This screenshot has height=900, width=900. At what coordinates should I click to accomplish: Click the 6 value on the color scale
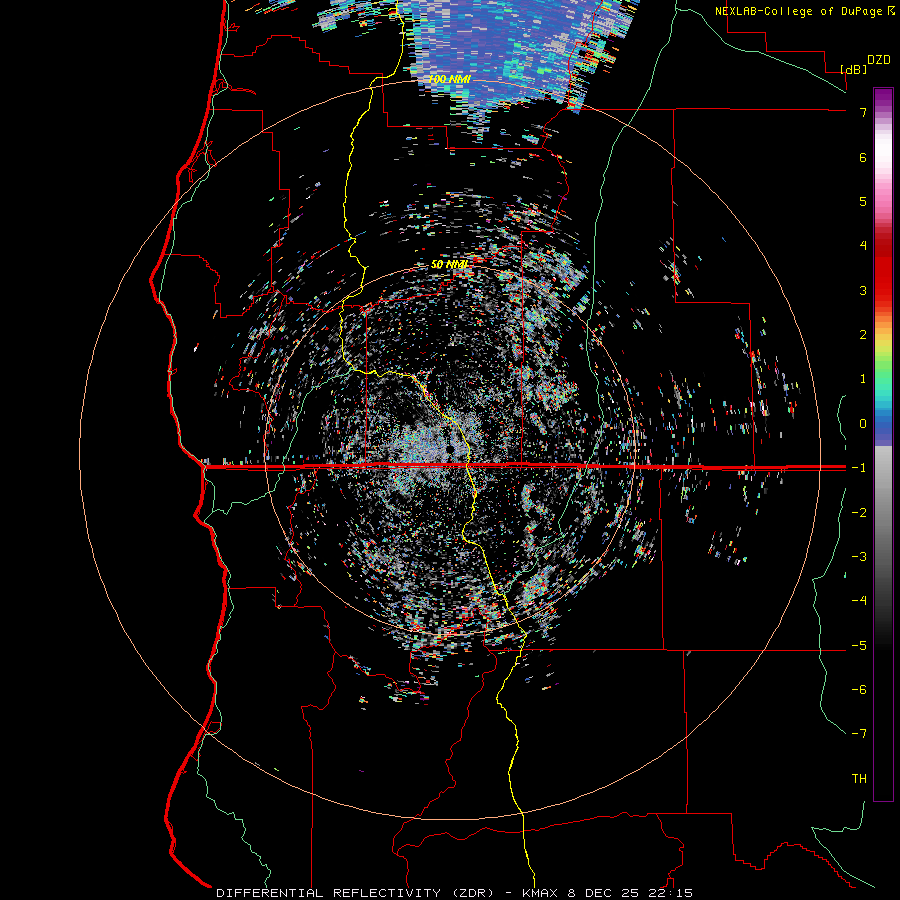coord(863,157)
